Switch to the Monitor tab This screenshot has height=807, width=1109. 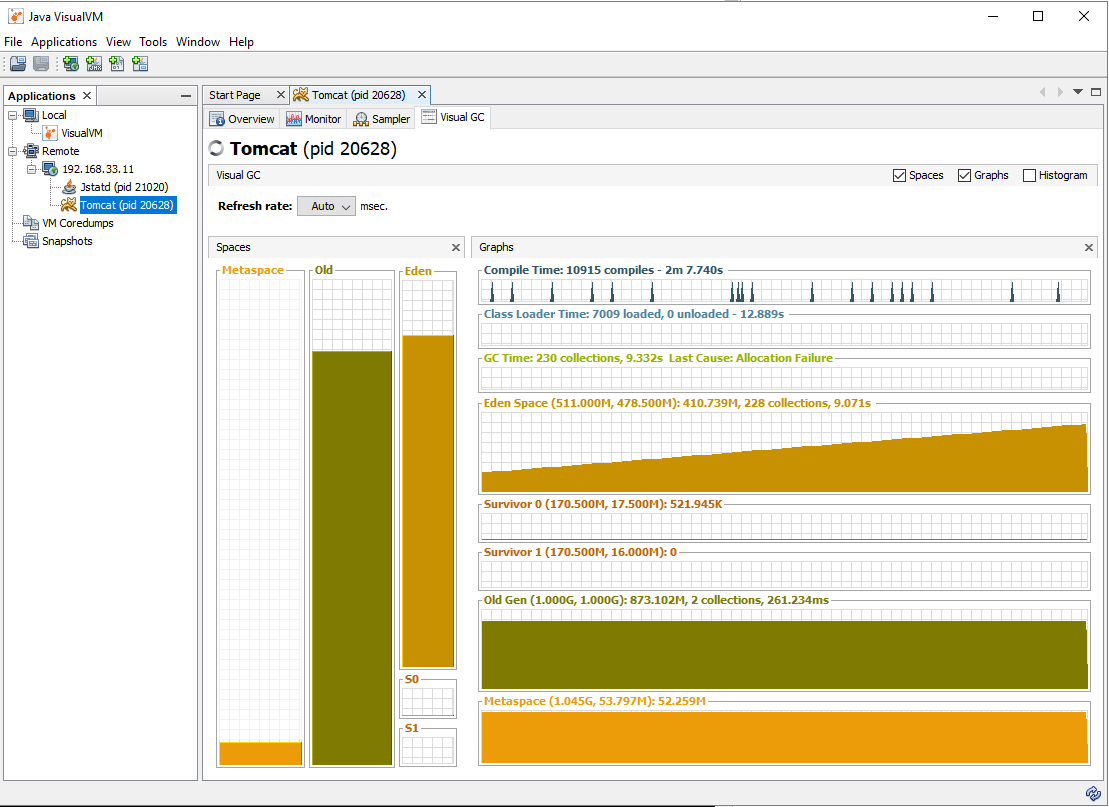tap(314, 119)
